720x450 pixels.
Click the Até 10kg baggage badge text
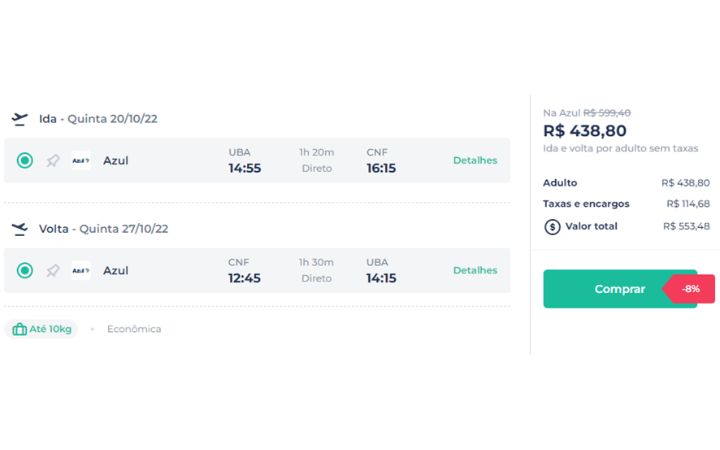(x=51, y=329)
